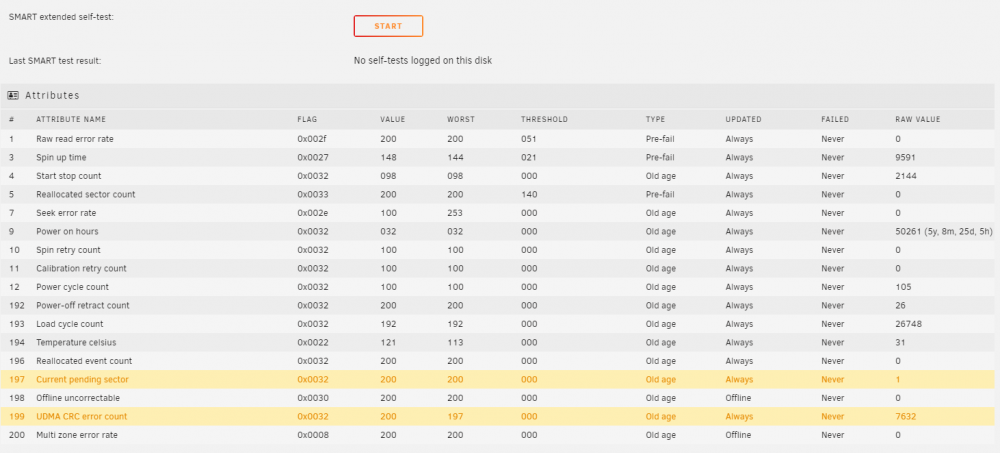The height and width of the screenshot is (453, 1000).
Task: Click raw value 31 for Temperature celsius
Action: tap(900, 342)
